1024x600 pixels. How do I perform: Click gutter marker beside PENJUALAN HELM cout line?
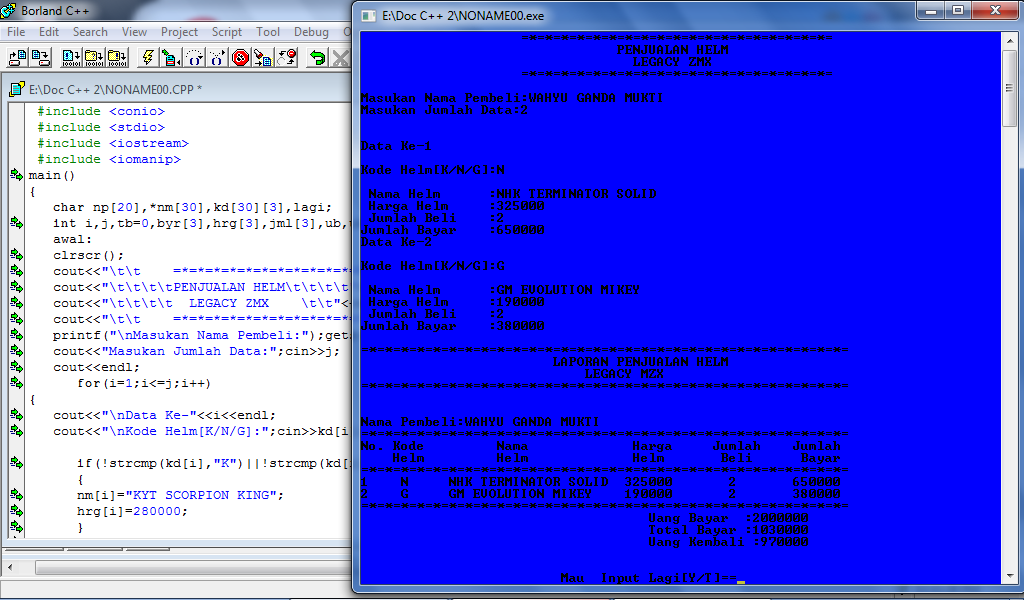tap(16, 287)
